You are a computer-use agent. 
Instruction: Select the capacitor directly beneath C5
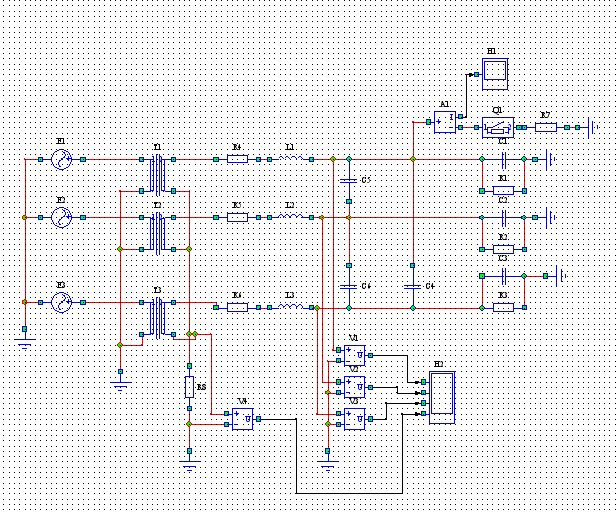click(349, 286)
